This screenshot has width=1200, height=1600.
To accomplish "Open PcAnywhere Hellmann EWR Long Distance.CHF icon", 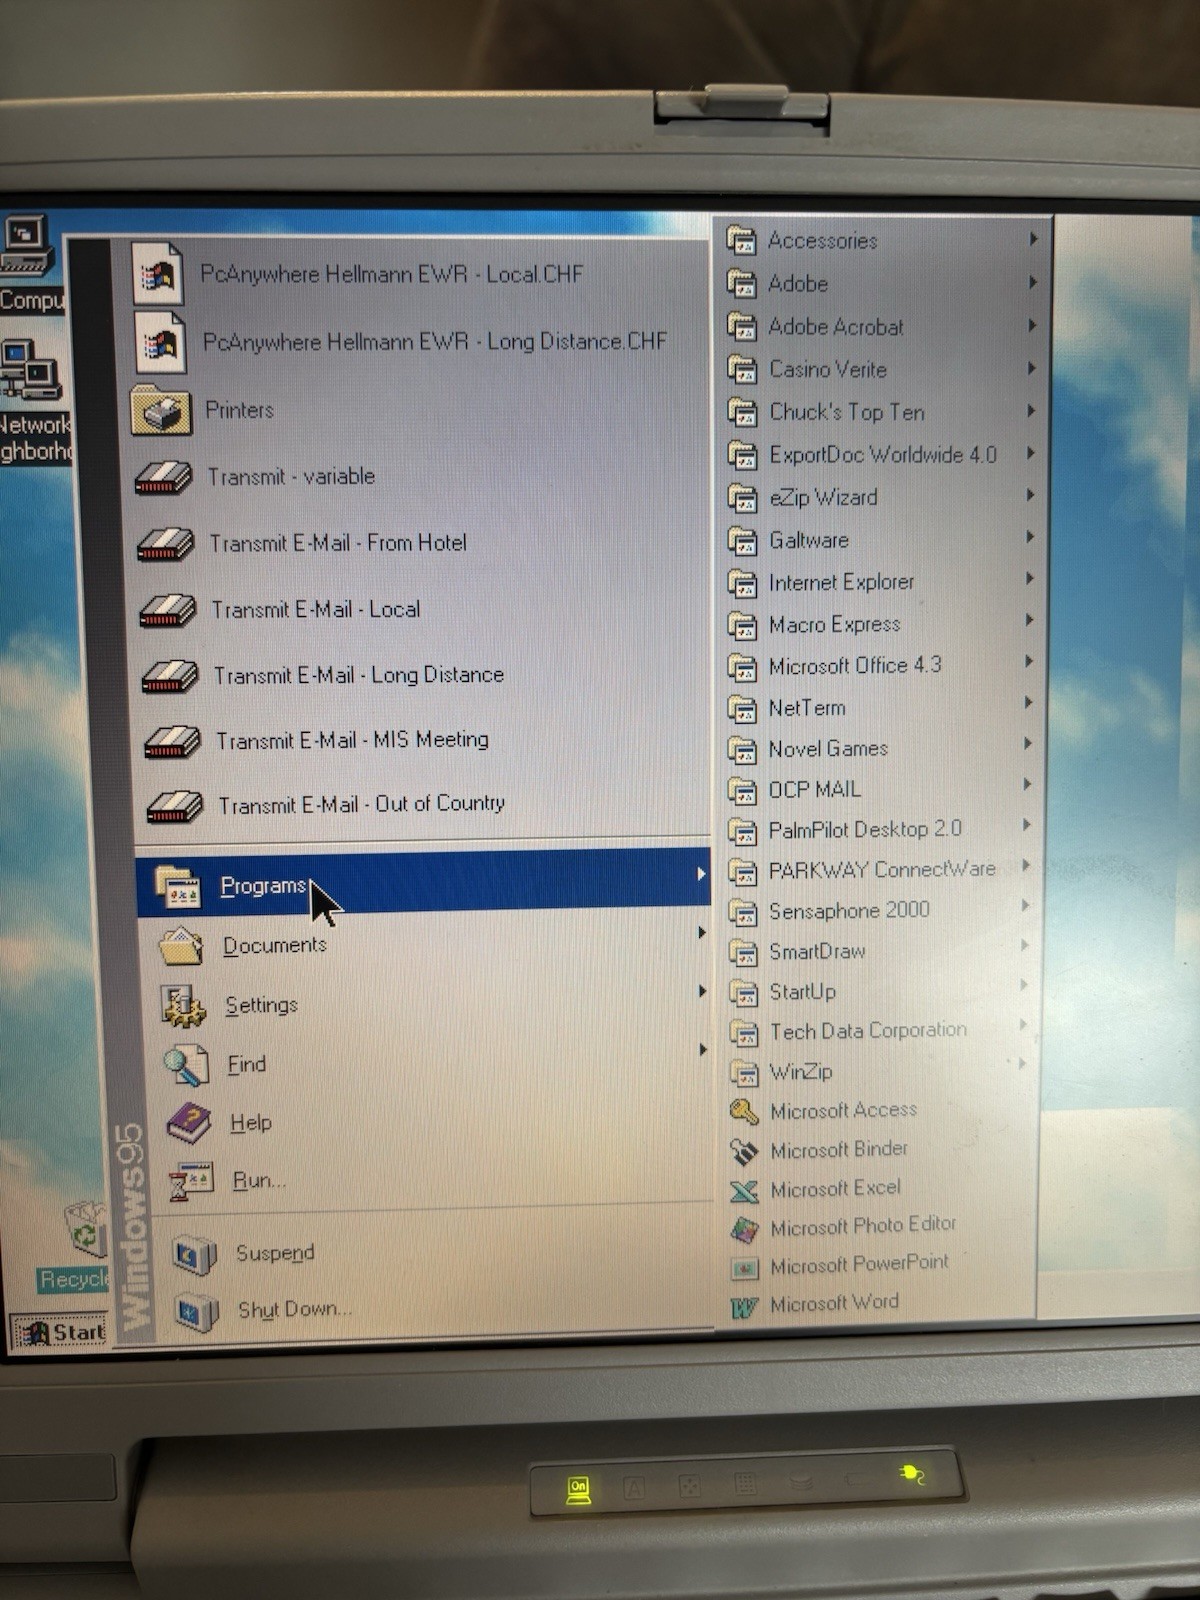I will tap(162, 342).
